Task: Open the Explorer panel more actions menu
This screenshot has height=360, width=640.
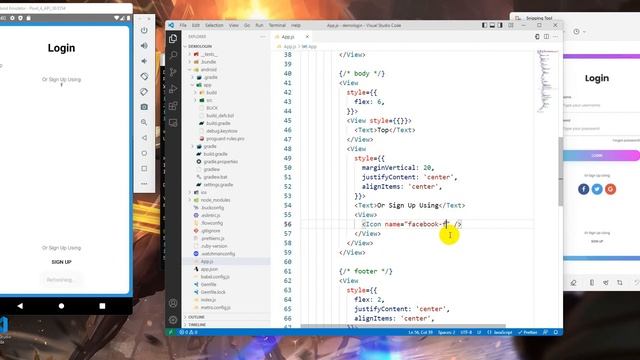Action: pos(262,36)
